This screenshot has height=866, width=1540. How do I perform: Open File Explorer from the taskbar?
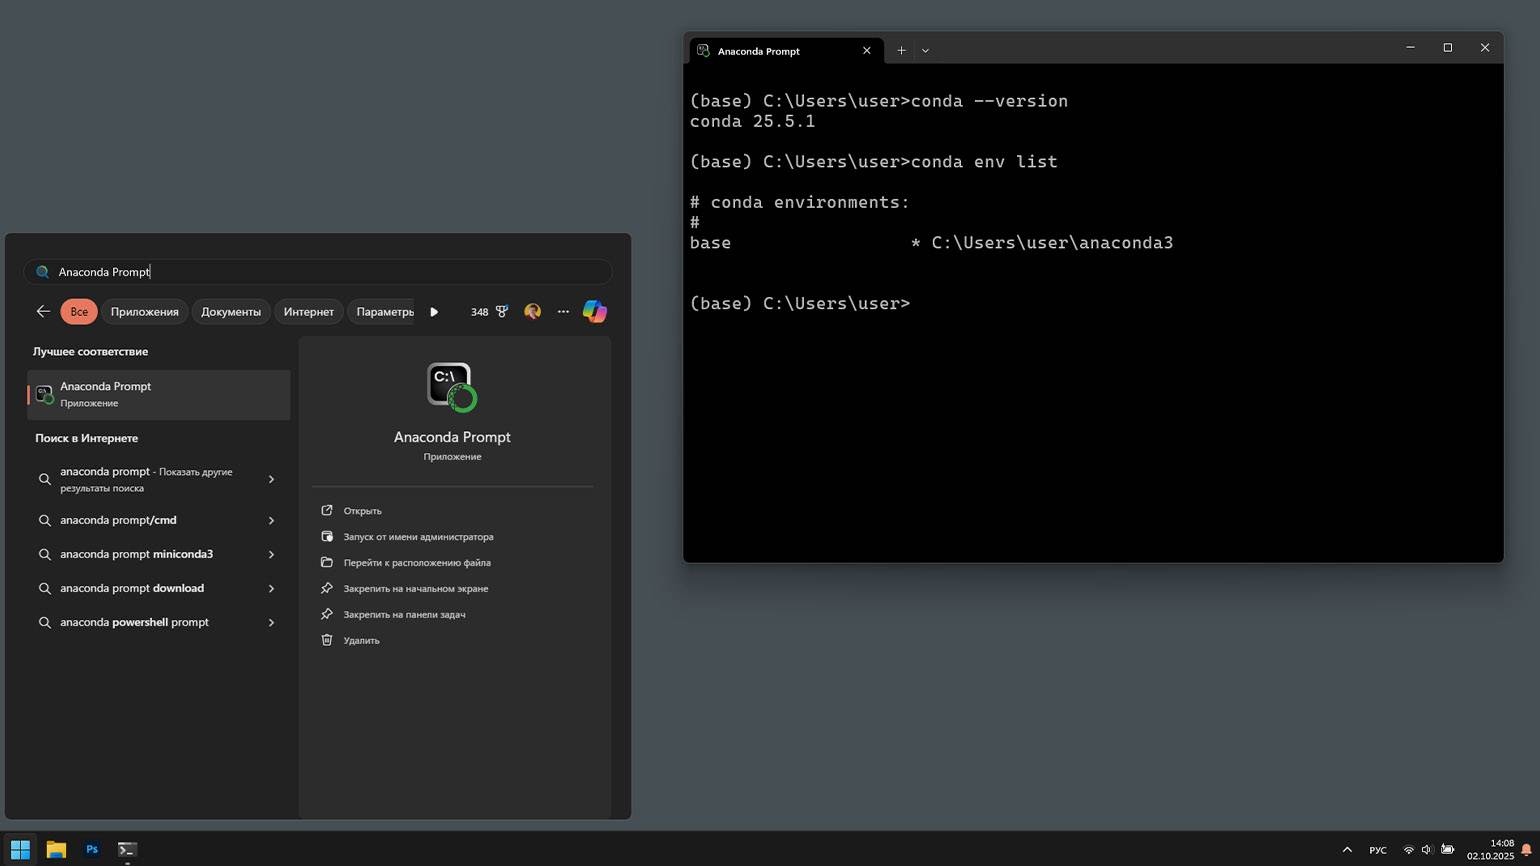(56, 849)
